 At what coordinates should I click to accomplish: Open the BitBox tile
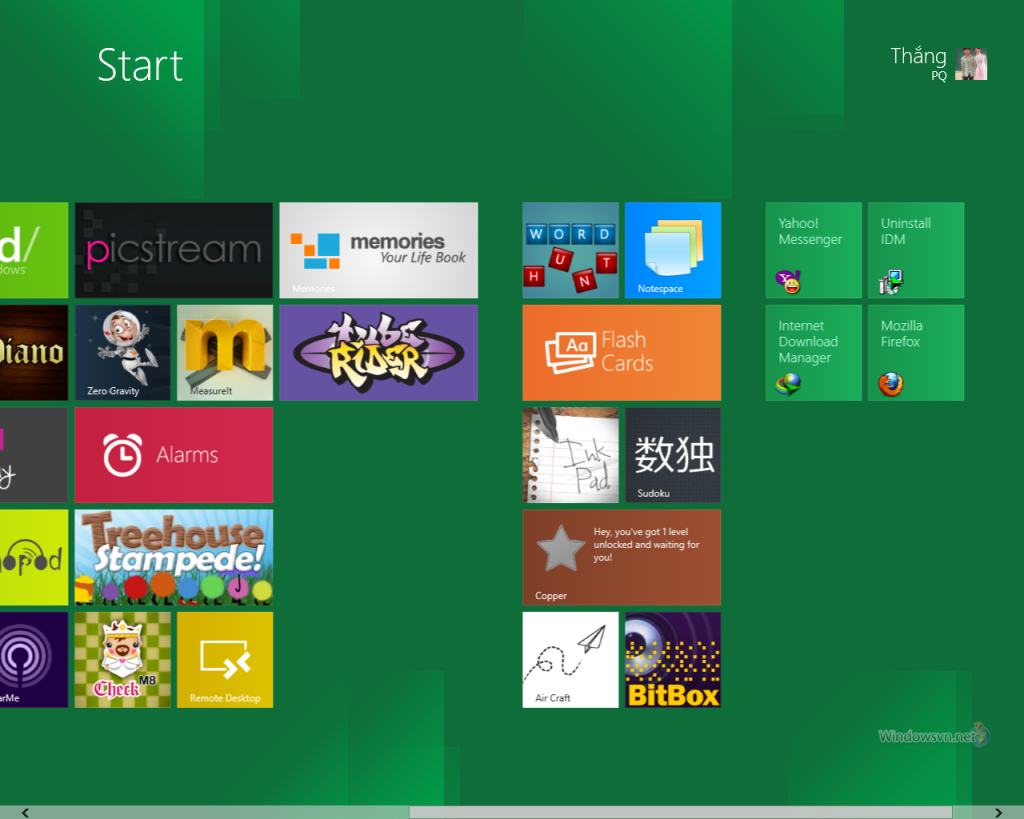(673, 660)
